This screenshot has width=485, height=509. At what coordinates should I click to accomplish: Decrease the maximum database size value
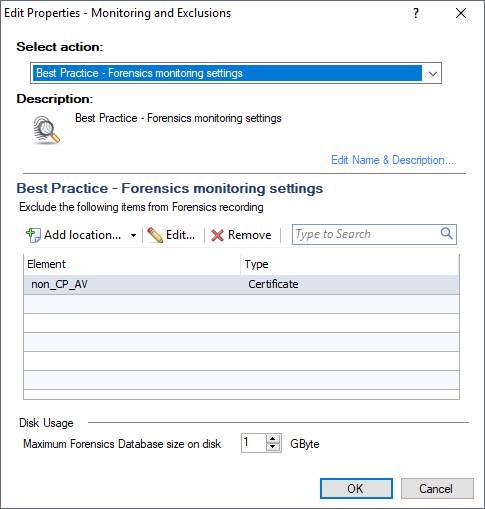coord(273,447)
